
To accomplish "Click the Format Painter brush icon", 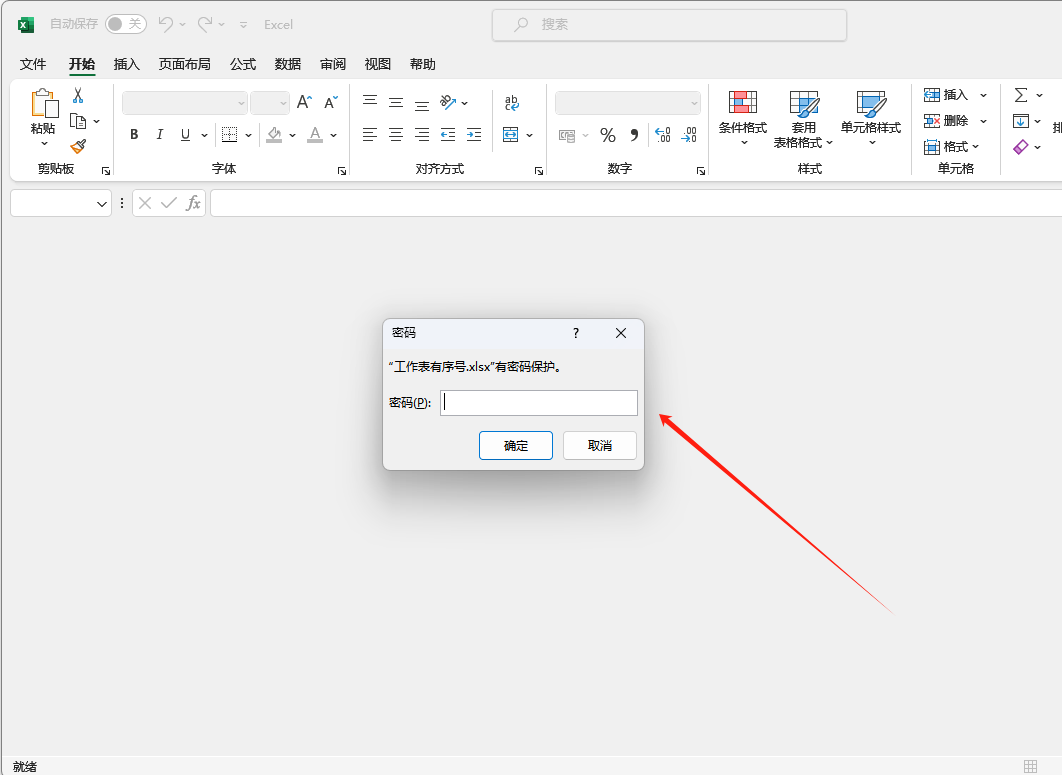I will click(x=78, y=148).
